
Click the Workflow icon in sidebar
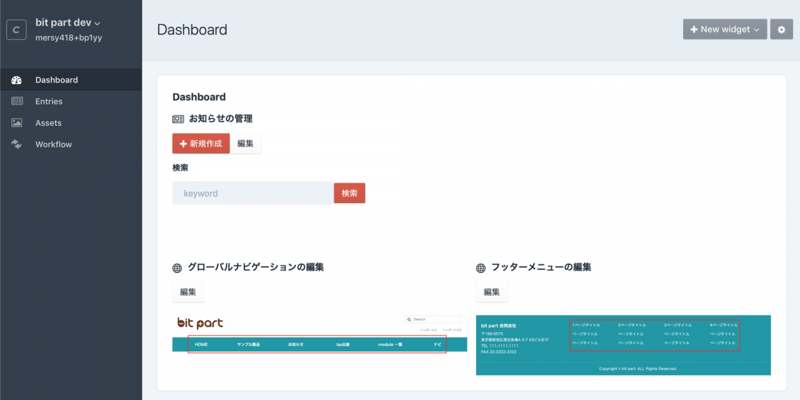[x=16, y=144]
